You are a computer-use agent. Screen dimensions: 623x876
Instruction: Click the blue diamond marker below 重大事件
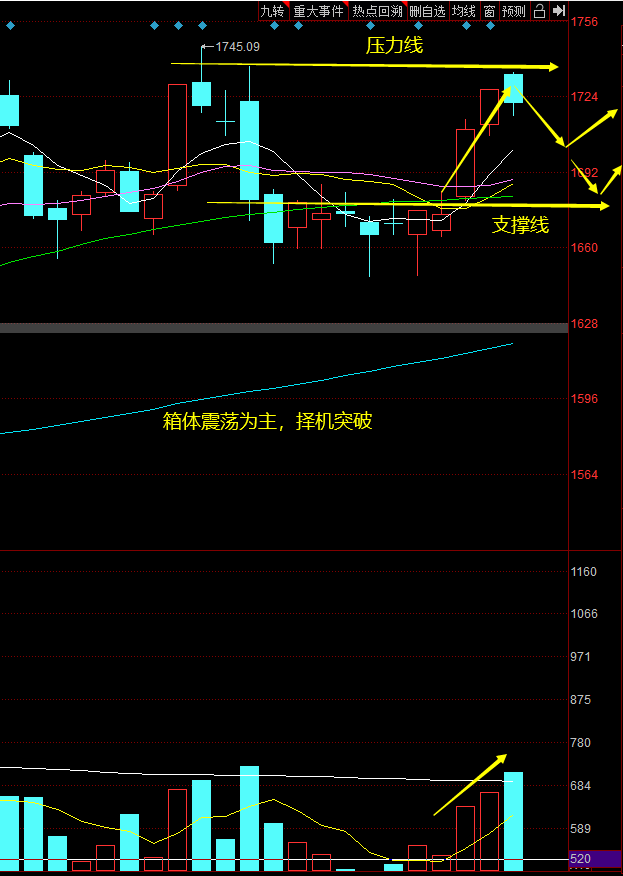click(x=298, y=26)
